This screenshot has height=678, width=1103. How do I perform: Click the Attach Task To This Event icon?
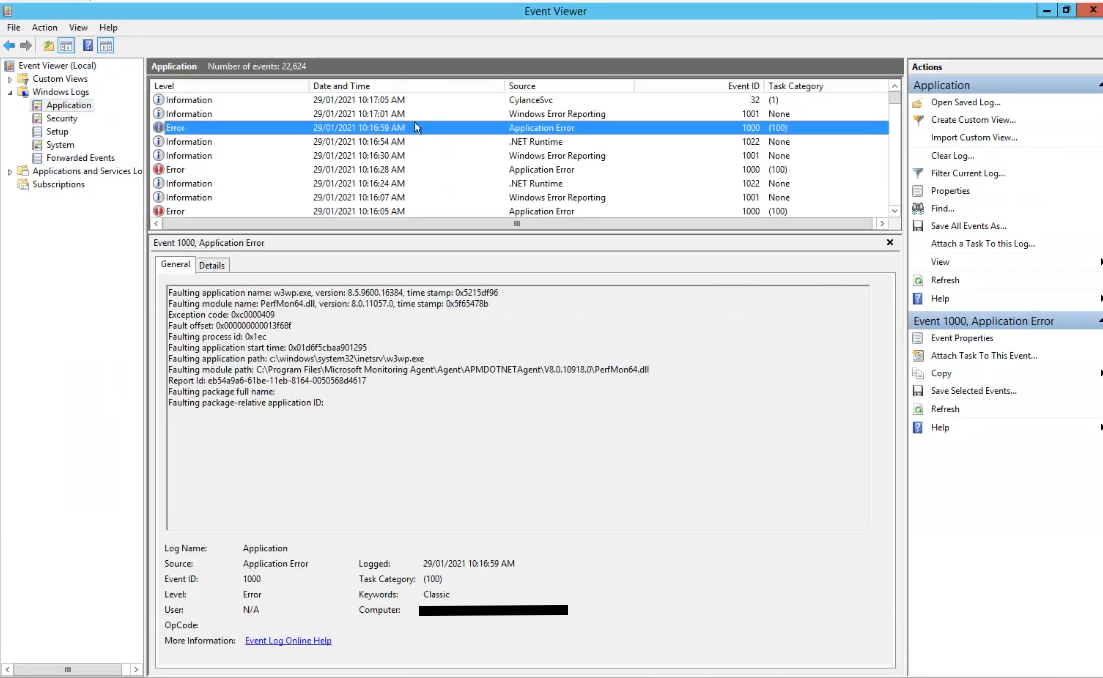pyautogui.click(x=918, y=356)
